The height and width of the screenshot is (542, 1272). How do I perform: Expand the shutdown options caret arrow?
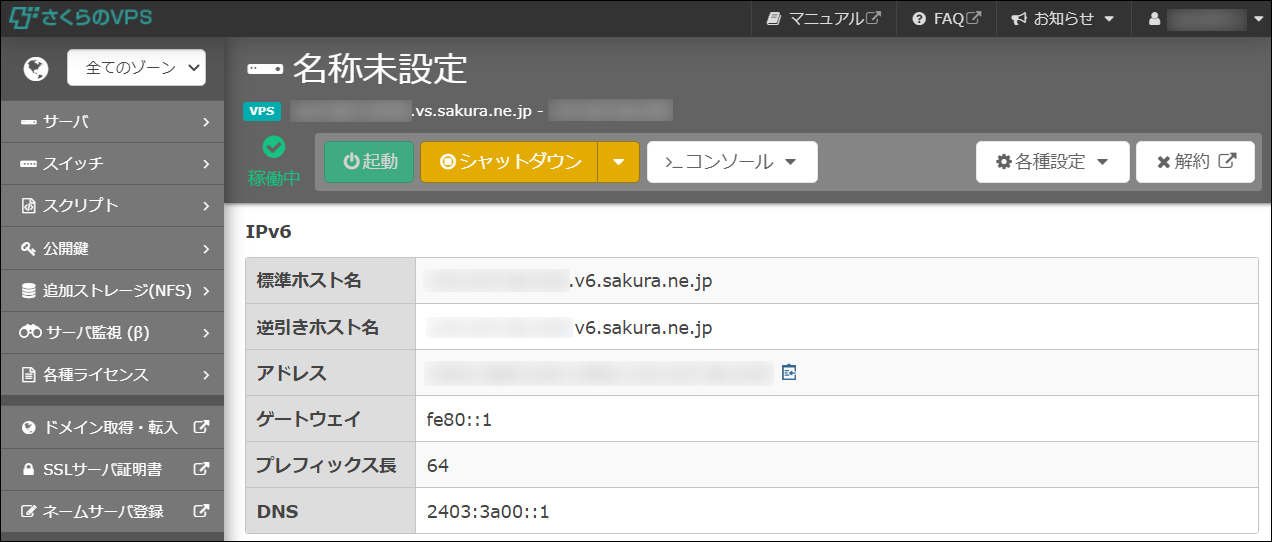click(x=618, y=162)
